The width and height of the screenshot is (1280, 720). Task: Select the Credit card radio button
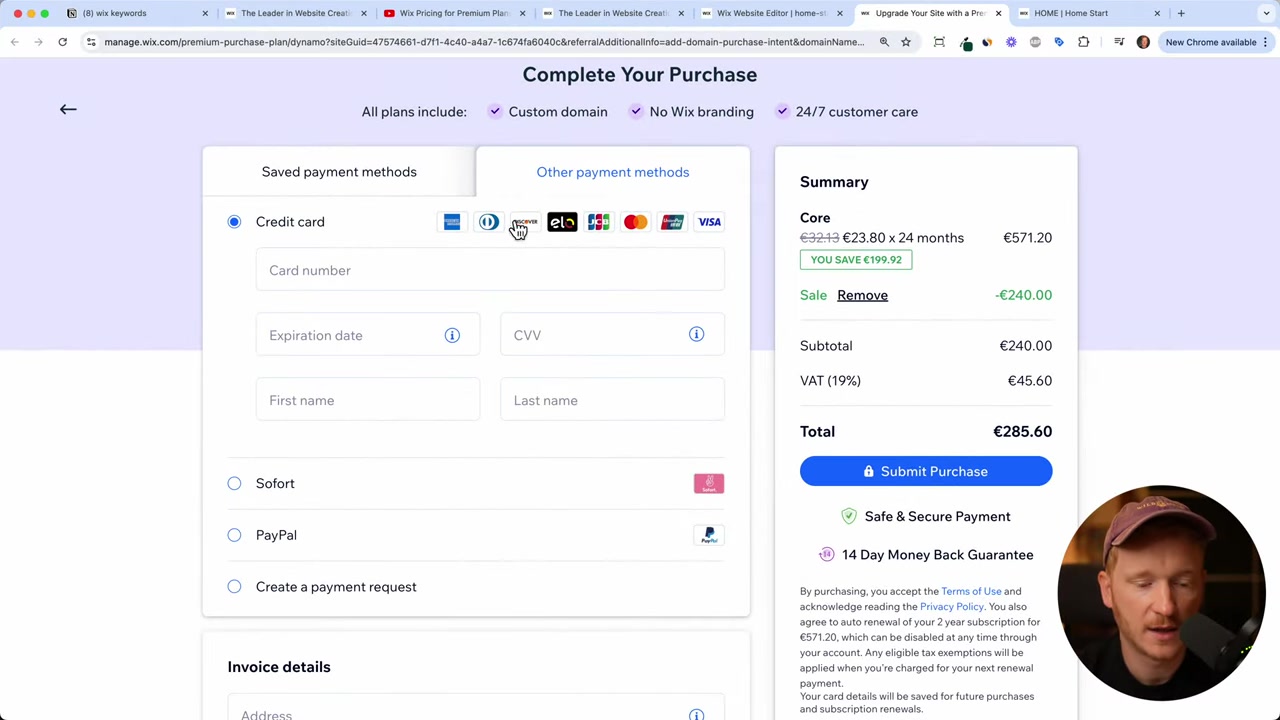tap(234, 222)
